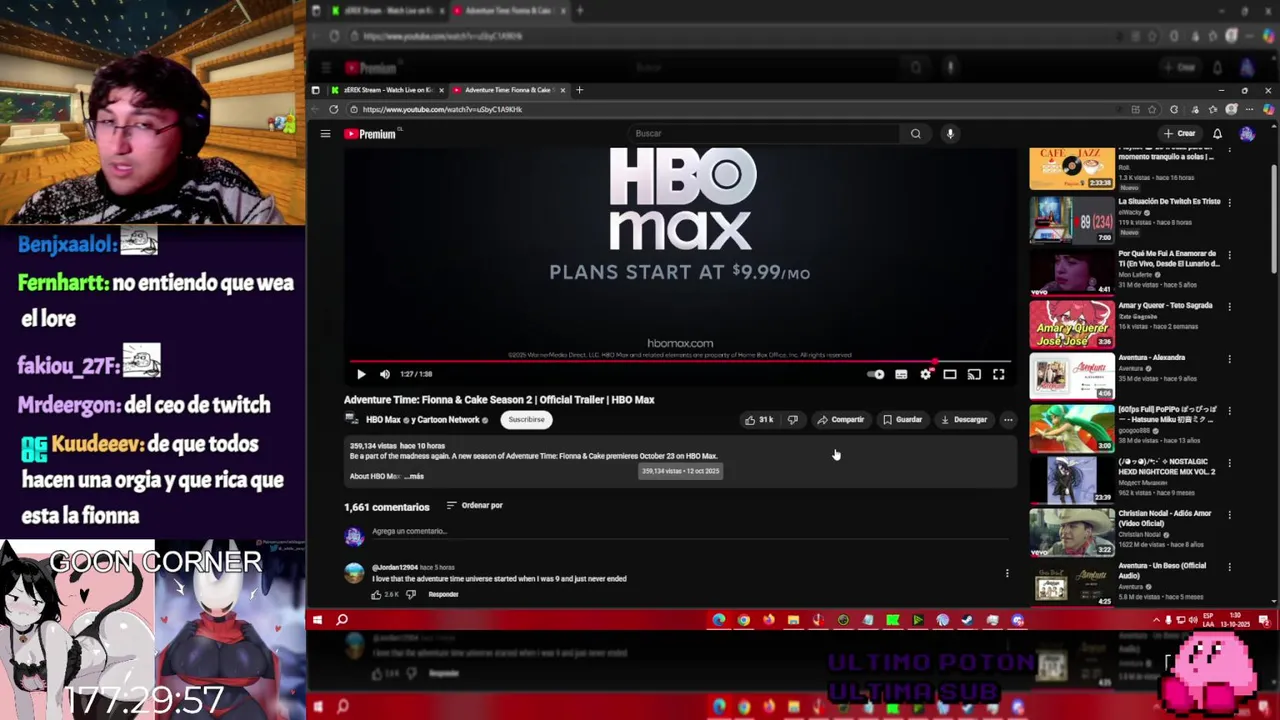Switch to the Kick Stream browser tab

pyautogui.click(x=388, y=90)
